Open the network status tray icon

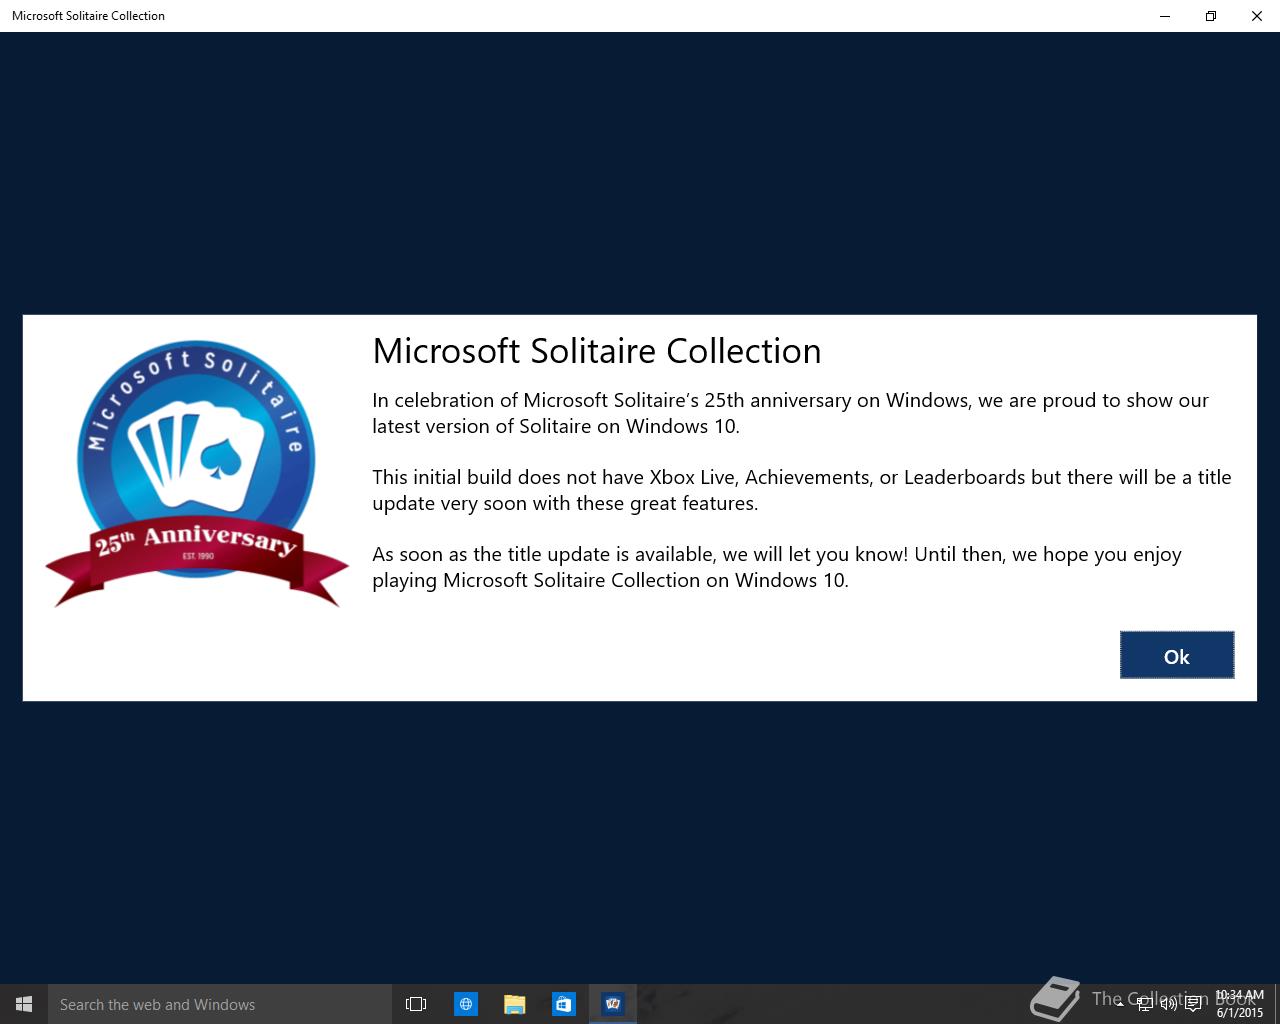coord(1144,1004)
